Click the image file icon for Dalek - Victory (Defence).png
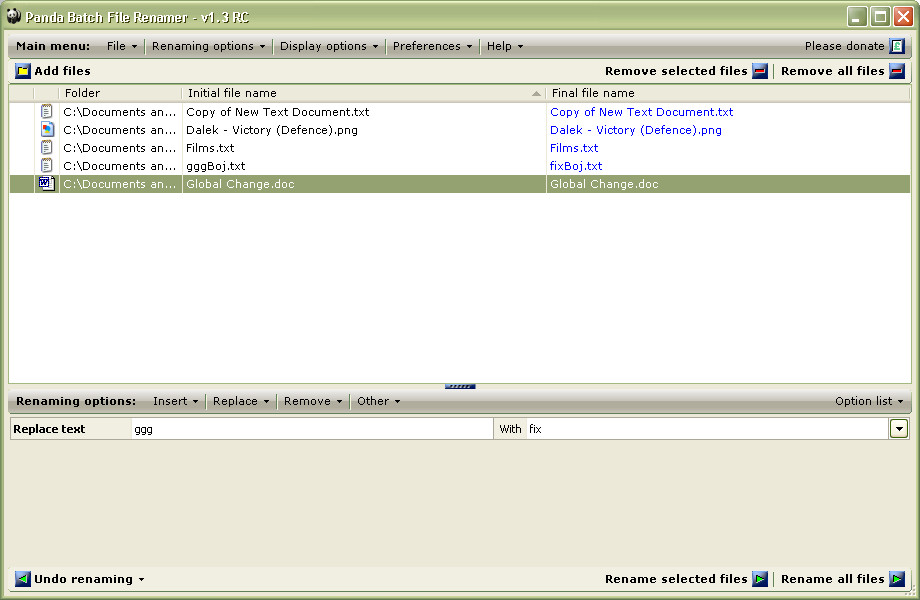The image size is (920, 600). [x=46, y=130]
